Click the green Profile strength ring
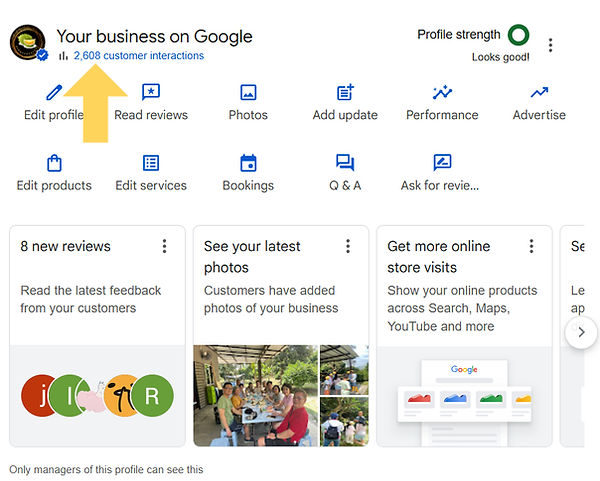 click(x=518, y=35)
